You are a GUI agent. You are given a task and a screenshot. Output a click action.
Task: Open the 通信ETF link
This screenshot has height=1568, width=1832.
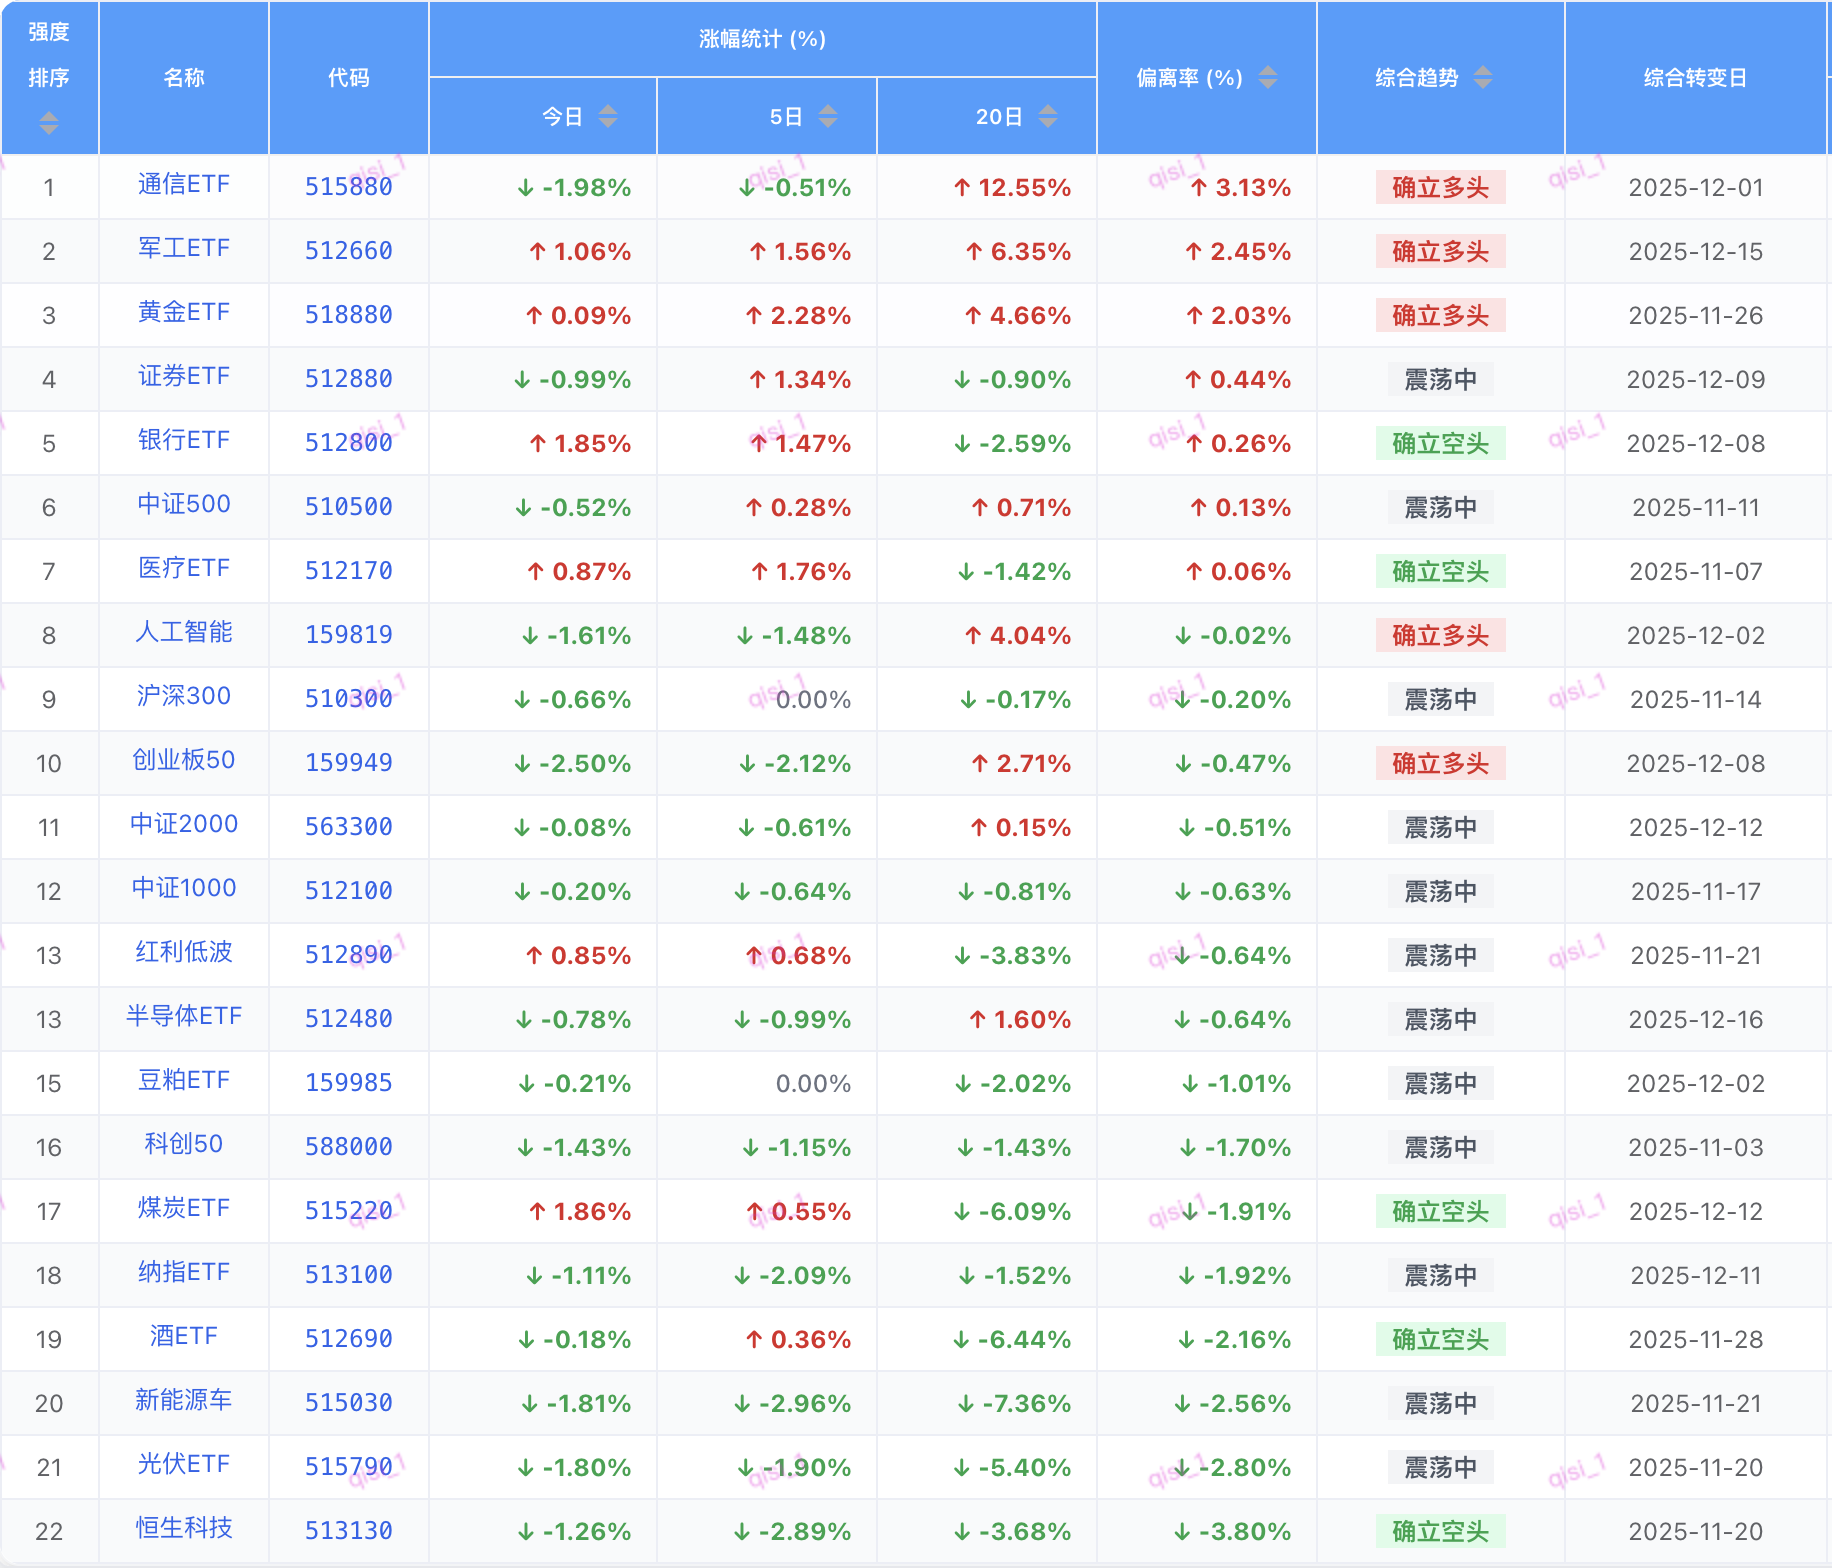(x=184, y=185)
